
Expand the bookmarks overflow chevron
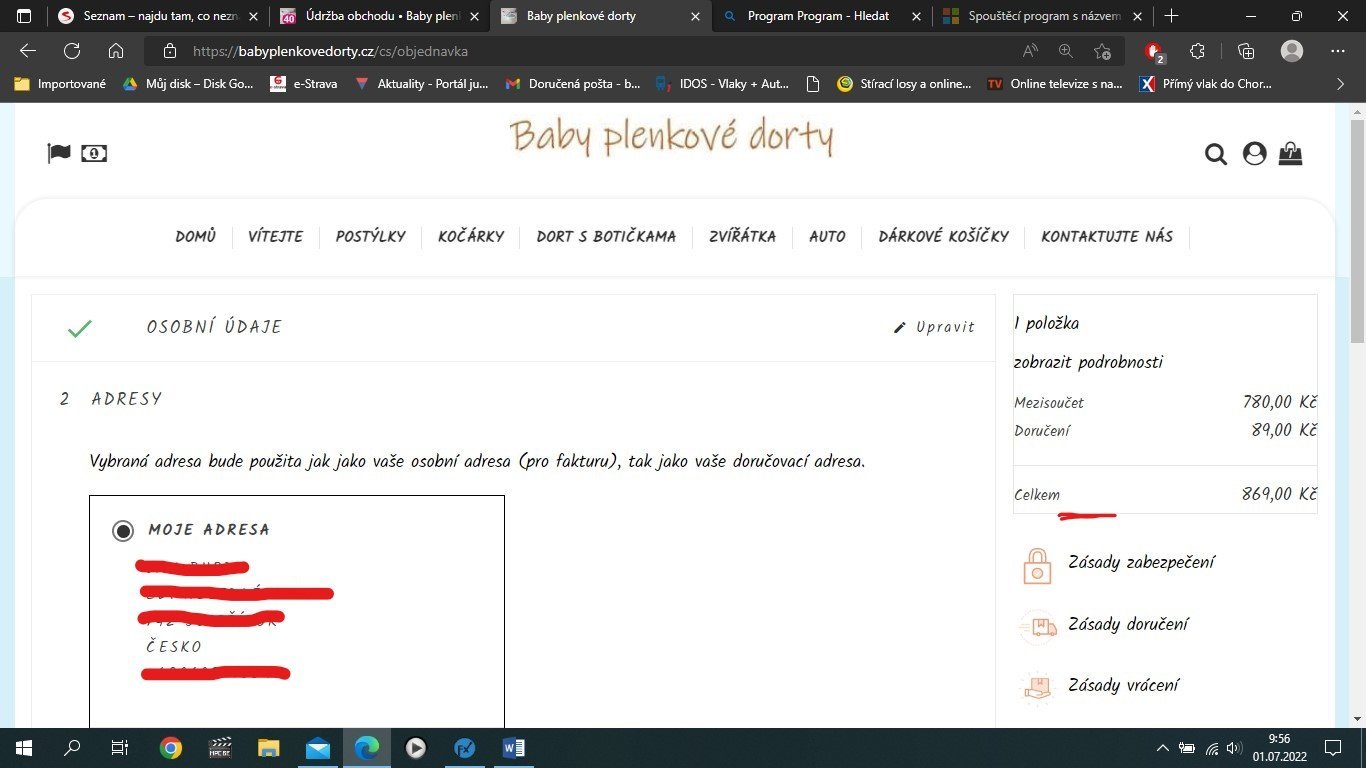click(x=1341, y=84)
